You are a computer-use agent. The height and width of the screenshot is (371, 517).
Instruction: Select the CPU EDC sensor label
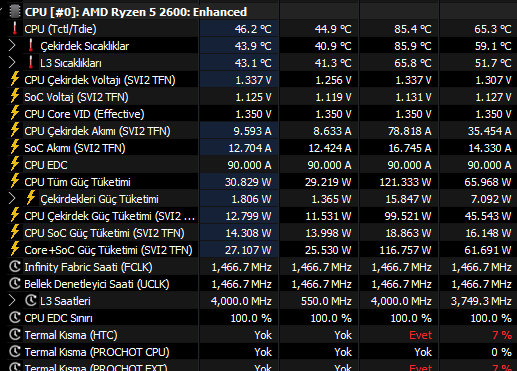[x=46, y=165]
